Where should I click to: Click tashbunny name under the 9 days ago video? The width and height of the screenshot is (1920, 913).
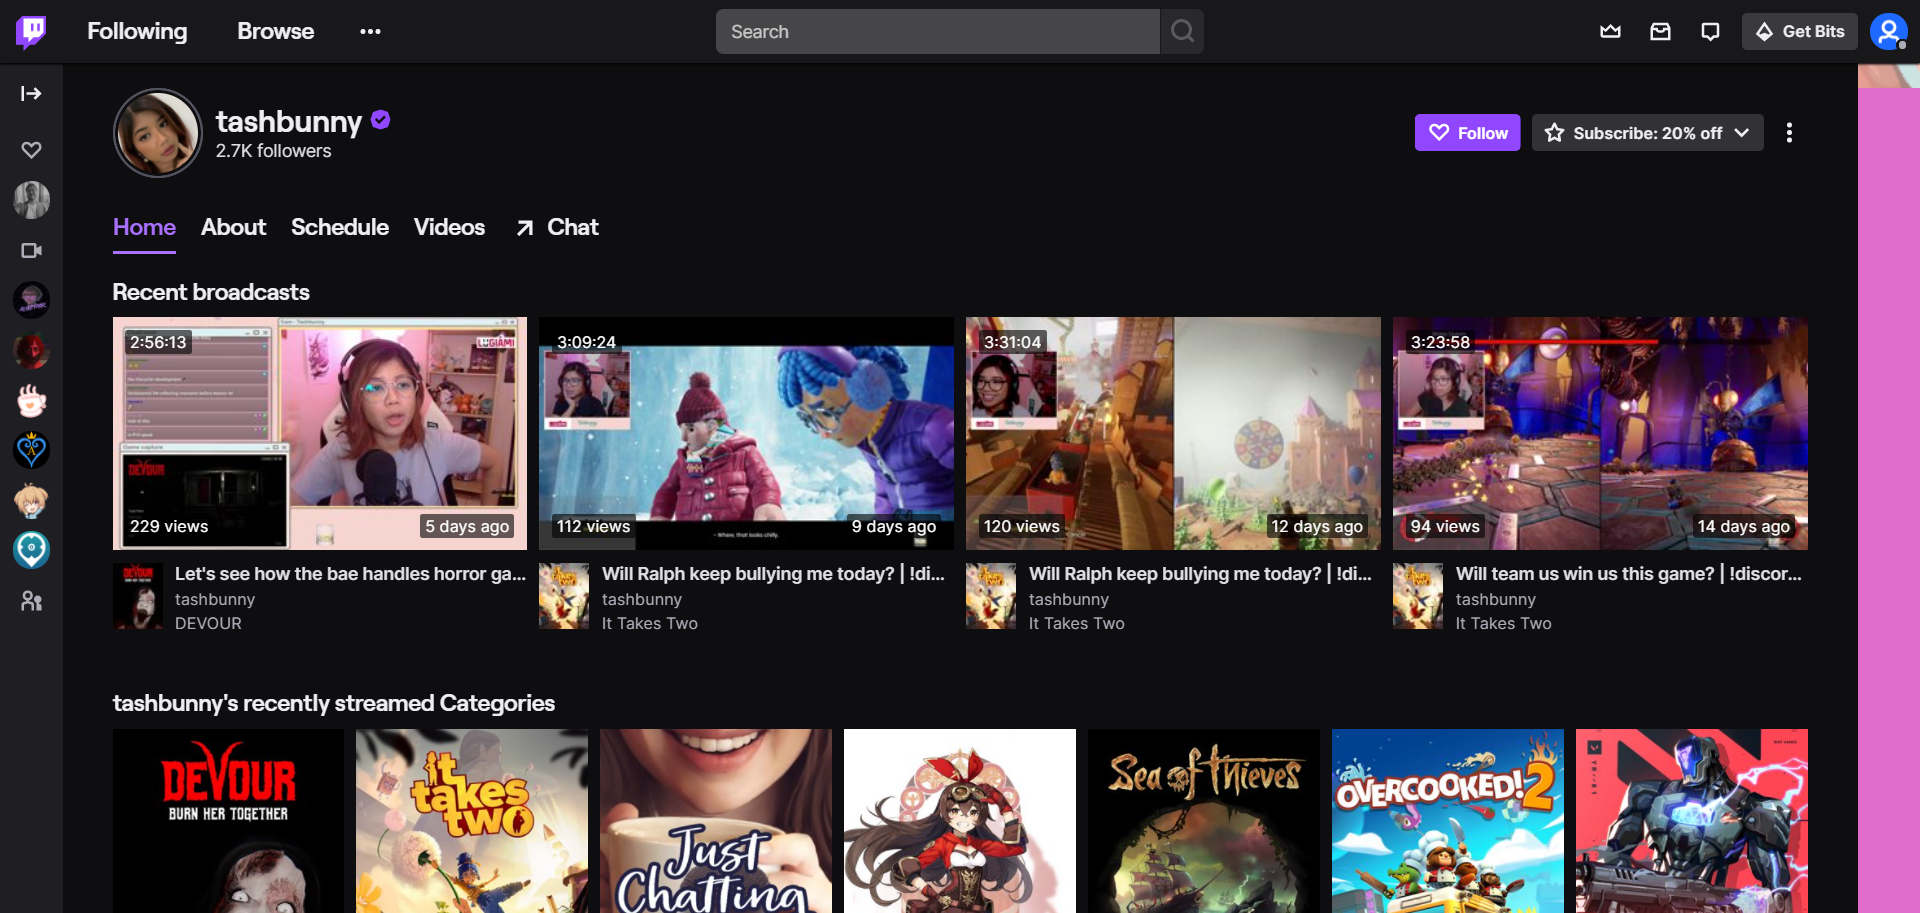642,599
